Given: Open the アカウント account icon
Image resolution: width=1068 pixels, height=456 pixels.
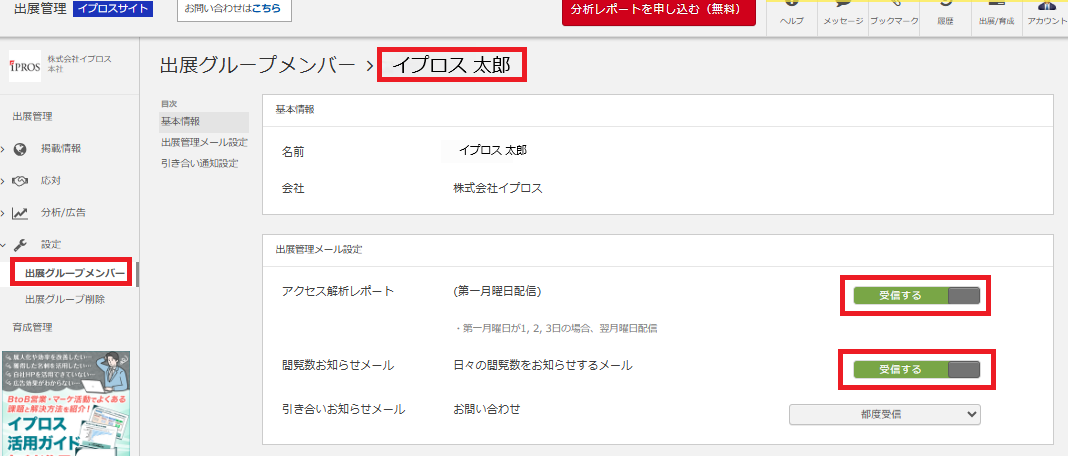Looking at the screenshot, I should tap(1046, 12).
